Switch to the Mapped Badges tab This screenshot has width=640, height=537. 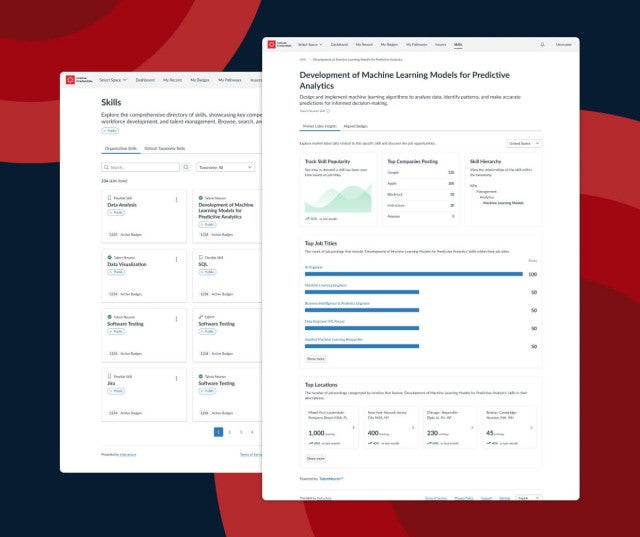pos(356,126)
